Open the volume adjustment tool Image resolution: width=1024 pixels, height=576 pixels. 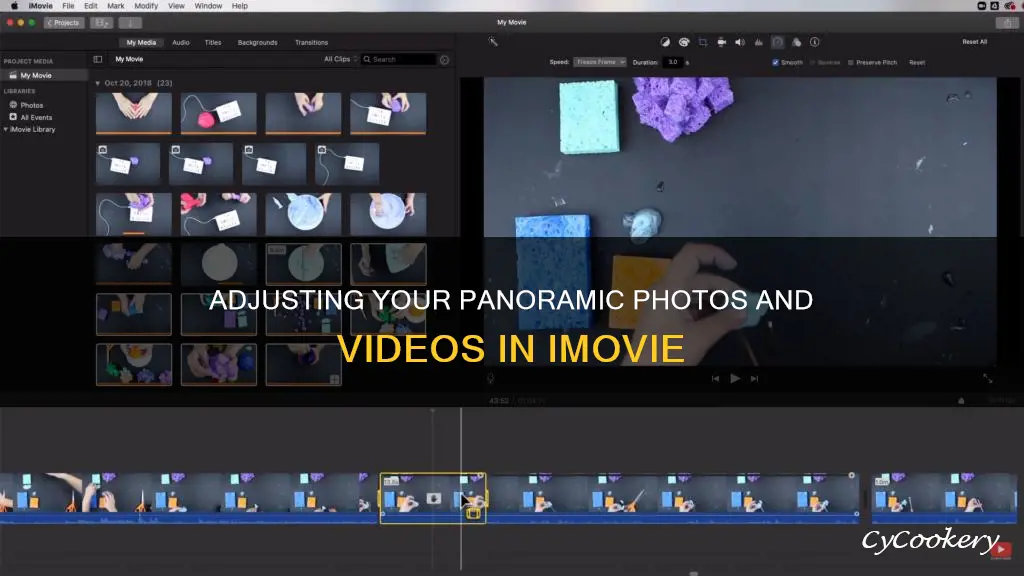[x=740, y=42]
